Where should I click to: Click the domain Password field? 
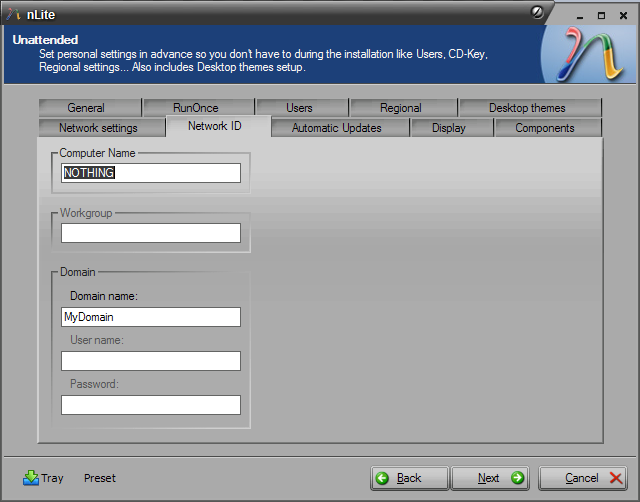pos(151,405)
